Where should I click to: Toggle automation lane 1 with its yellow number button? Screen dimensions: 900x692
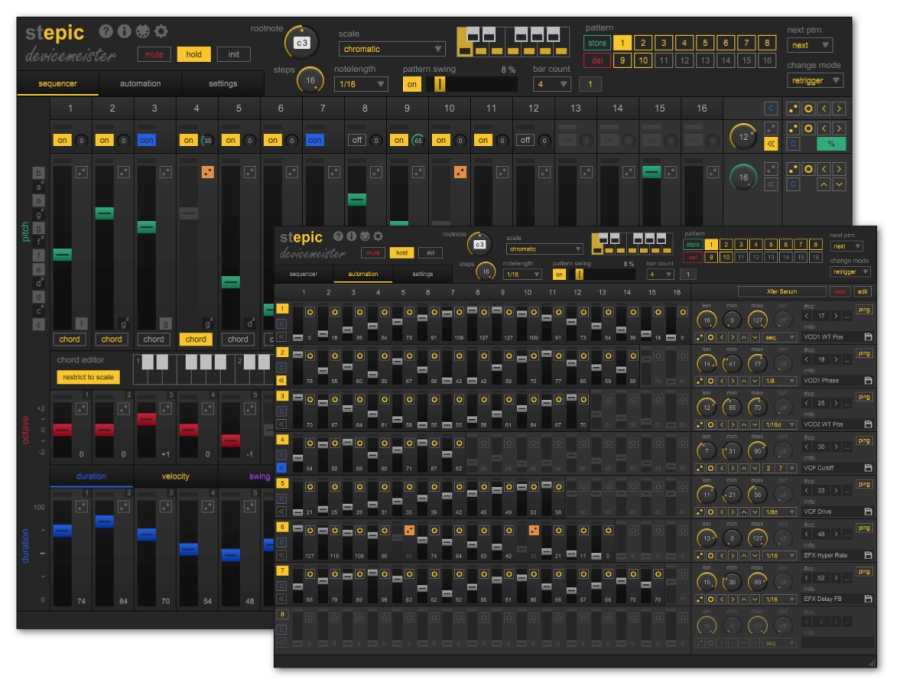pos(282,309)
